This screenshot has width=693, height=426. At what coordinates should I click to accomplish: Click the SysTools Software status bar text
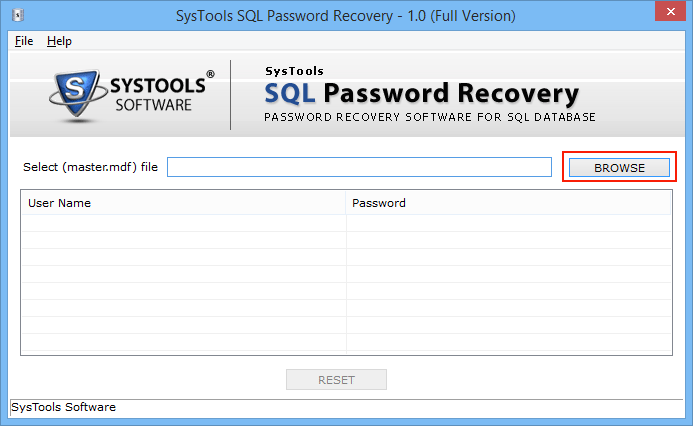(63, 407)
